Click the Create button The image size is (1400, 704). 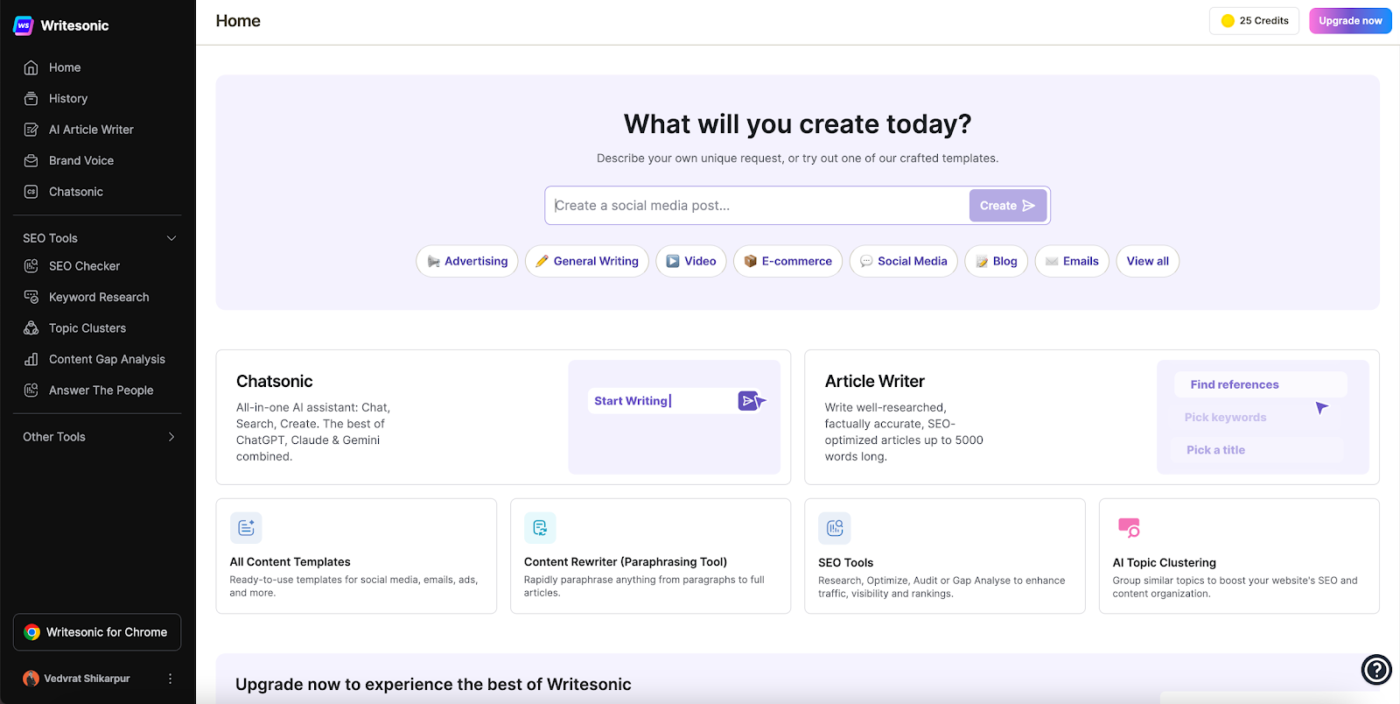pos(1008,206)
